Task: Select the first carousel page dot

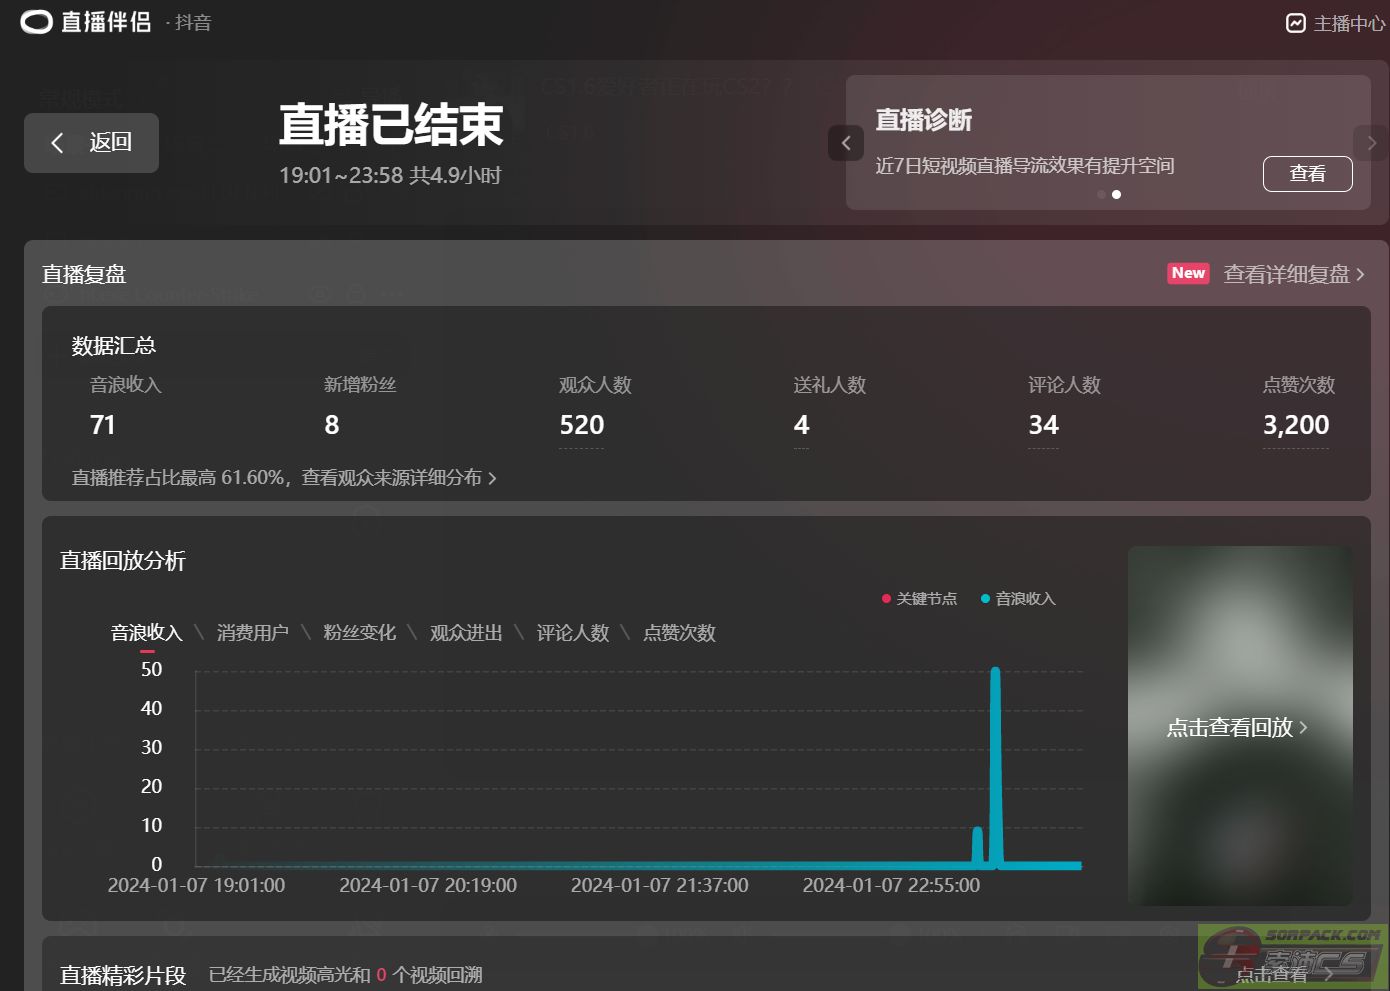Action: click(1101, 195)
